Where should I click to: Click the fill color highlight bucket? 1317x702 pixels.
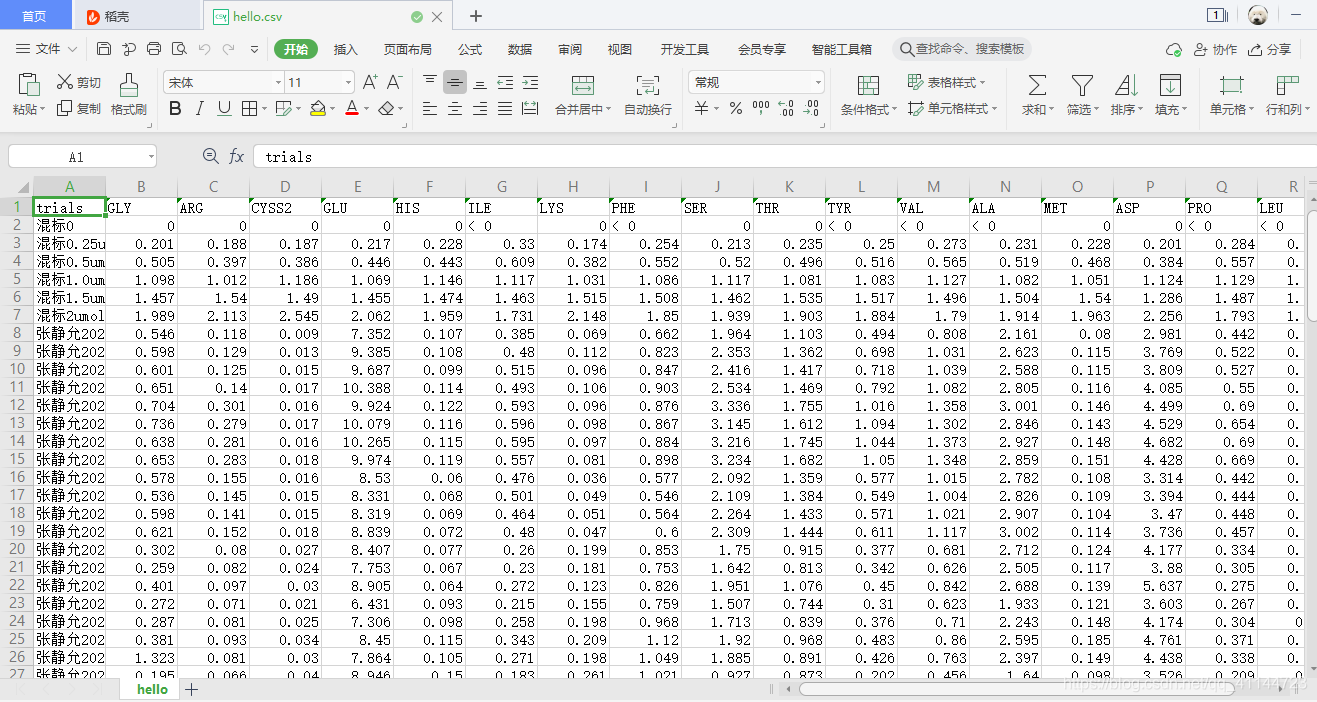point(318,108)
